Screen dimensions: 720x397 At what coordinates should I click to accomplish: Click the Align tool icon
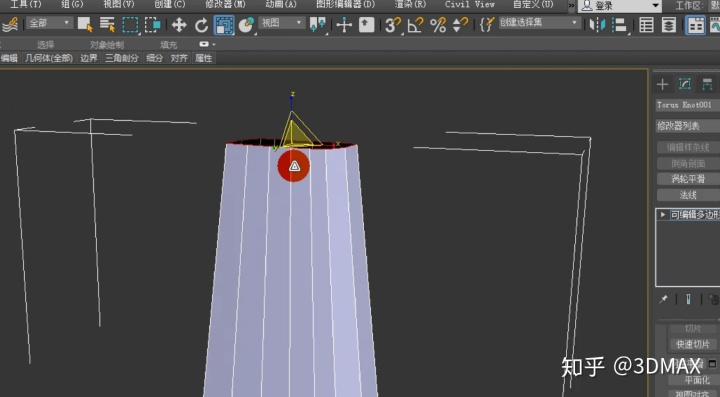tap(620, 25)
